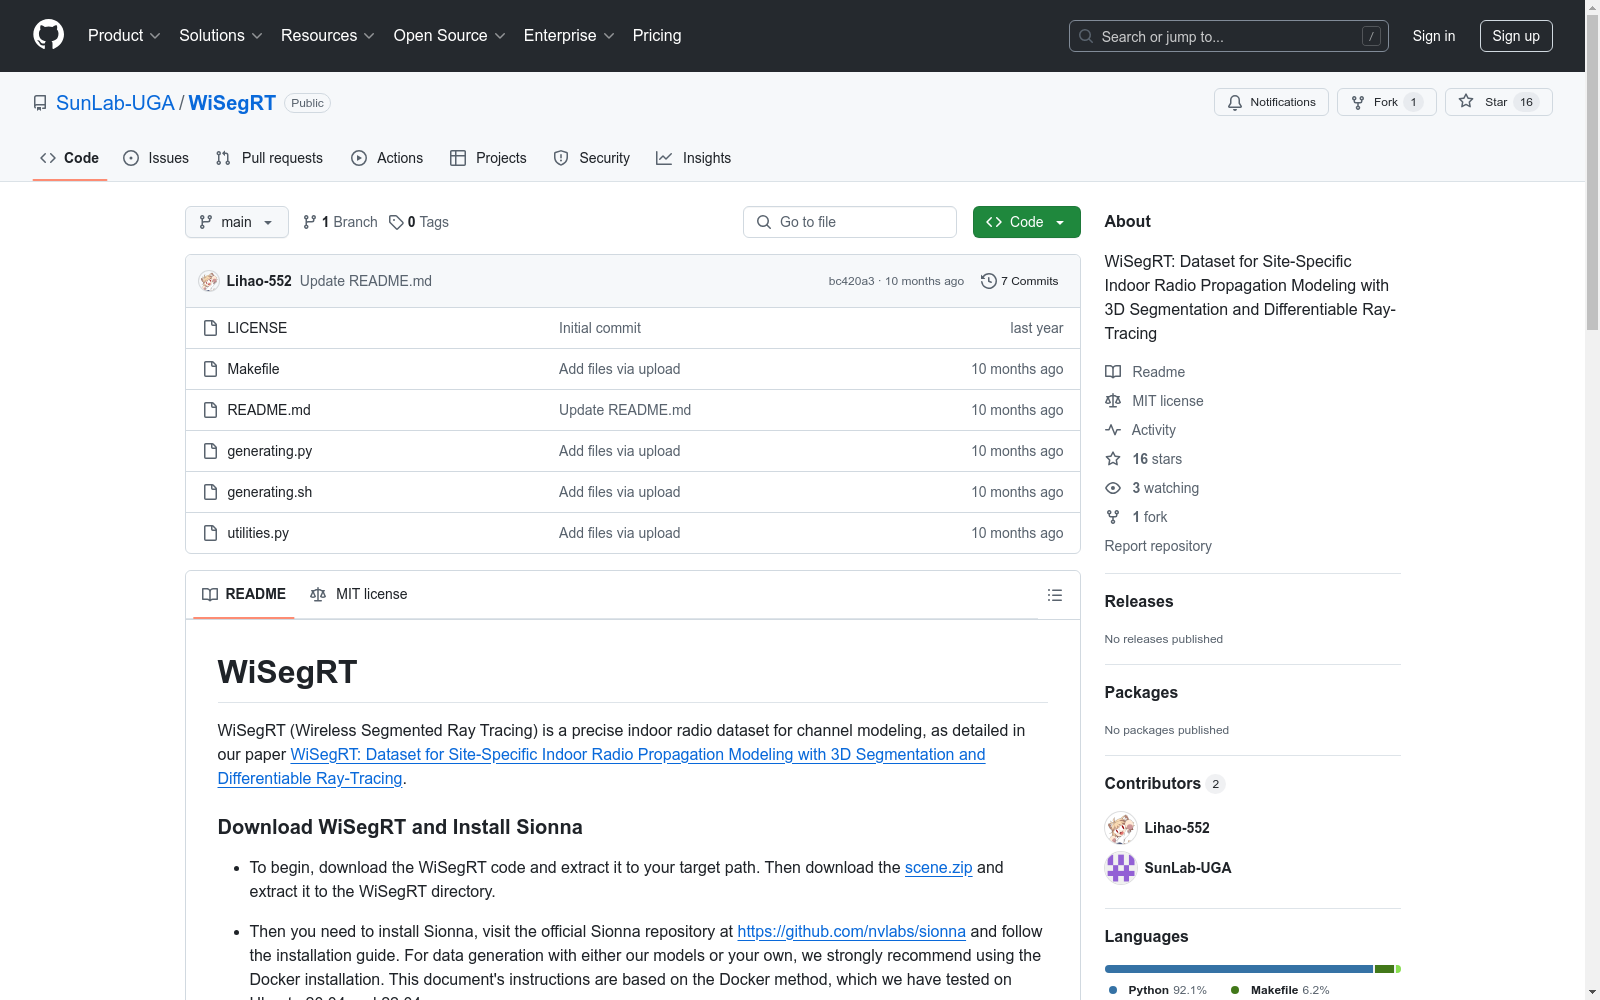Screen dimensions: 1600x1000
Task: Expand the Open Source menu
Action: [450, 36]
